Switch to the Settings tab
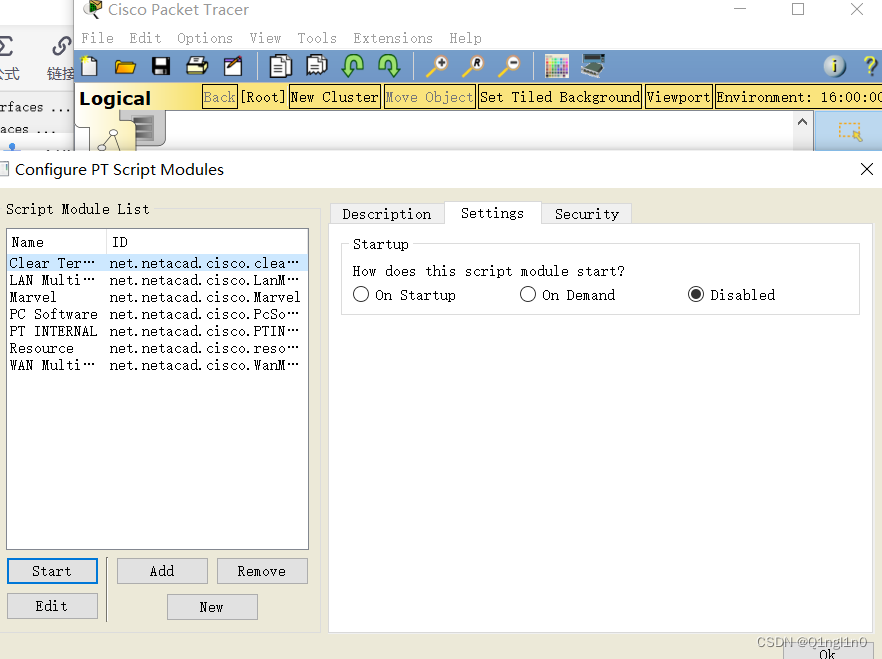Viewport: 882px width, 659px height. tap(492, 213)
